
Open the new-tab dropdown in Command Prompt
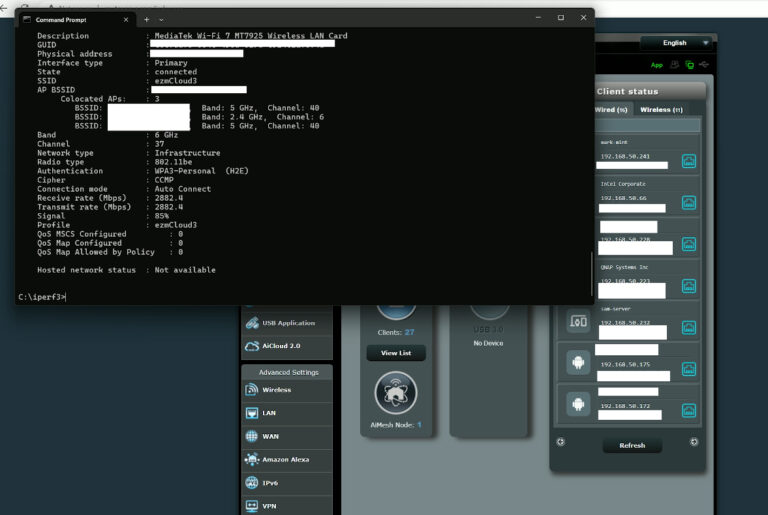162,19
